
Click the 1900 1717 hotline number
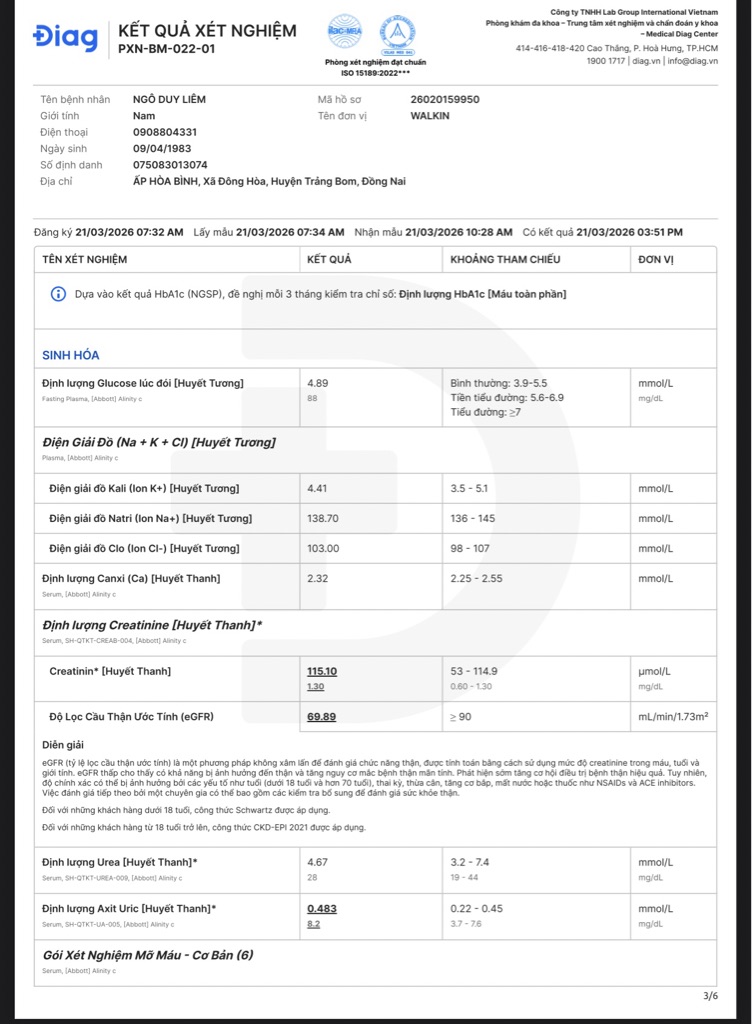pyautogui.click(x=606, y=61)
